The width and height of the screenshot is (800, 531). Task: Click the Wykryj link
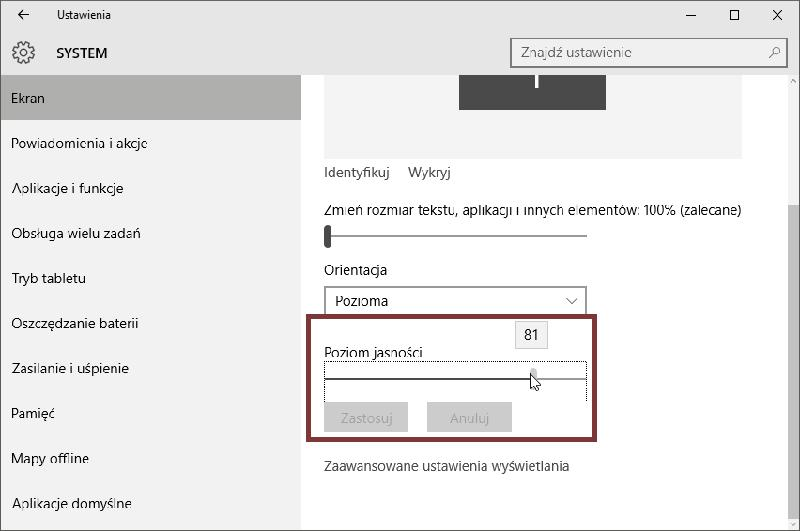[x=429, y=172]
